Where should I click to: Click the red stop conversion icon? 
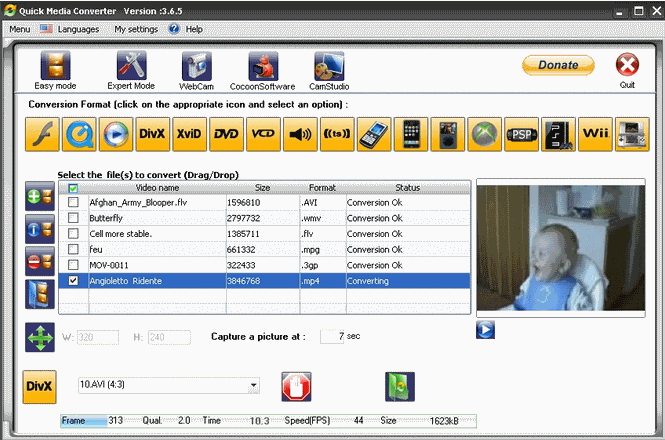pyautogui.click(x=293, y=386)
